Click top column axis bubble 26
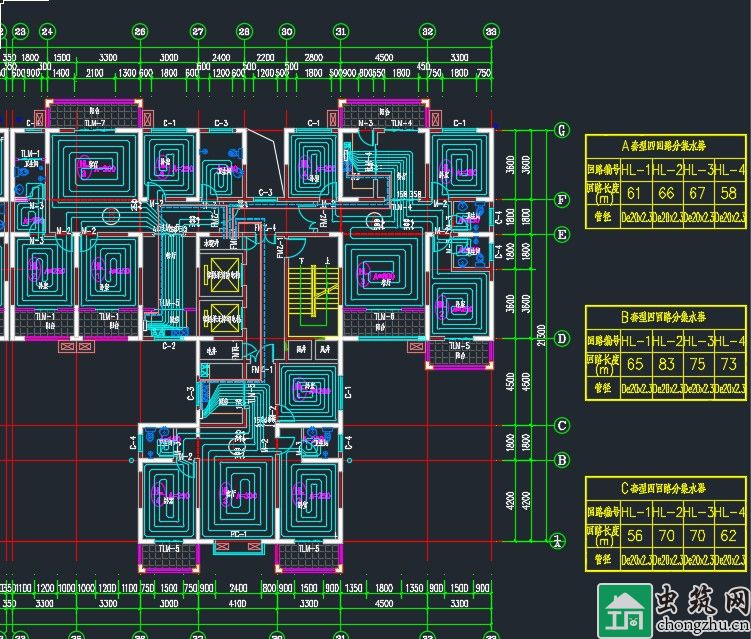The width and height of the screenshot is (751, 639). point(140,32)
